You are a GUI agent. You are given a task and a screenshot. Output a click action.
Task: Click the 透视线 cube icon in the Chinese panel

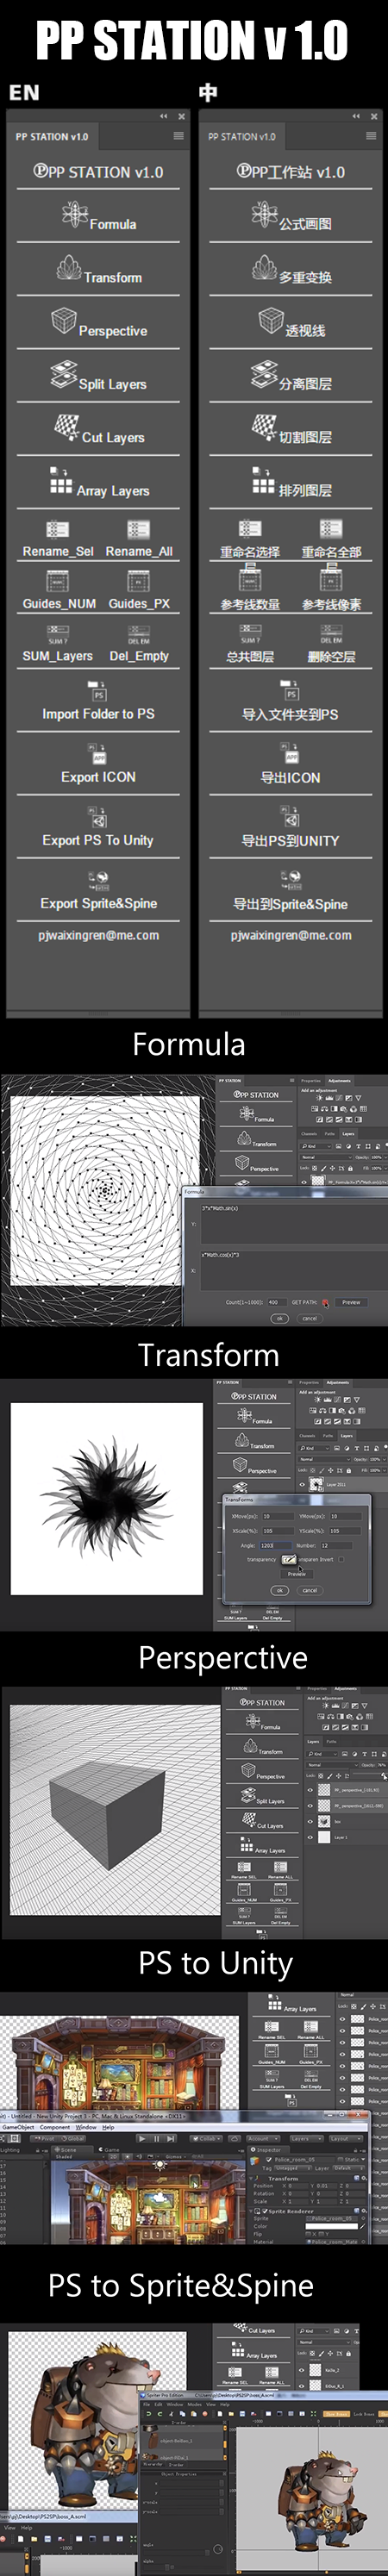(271, 321)
